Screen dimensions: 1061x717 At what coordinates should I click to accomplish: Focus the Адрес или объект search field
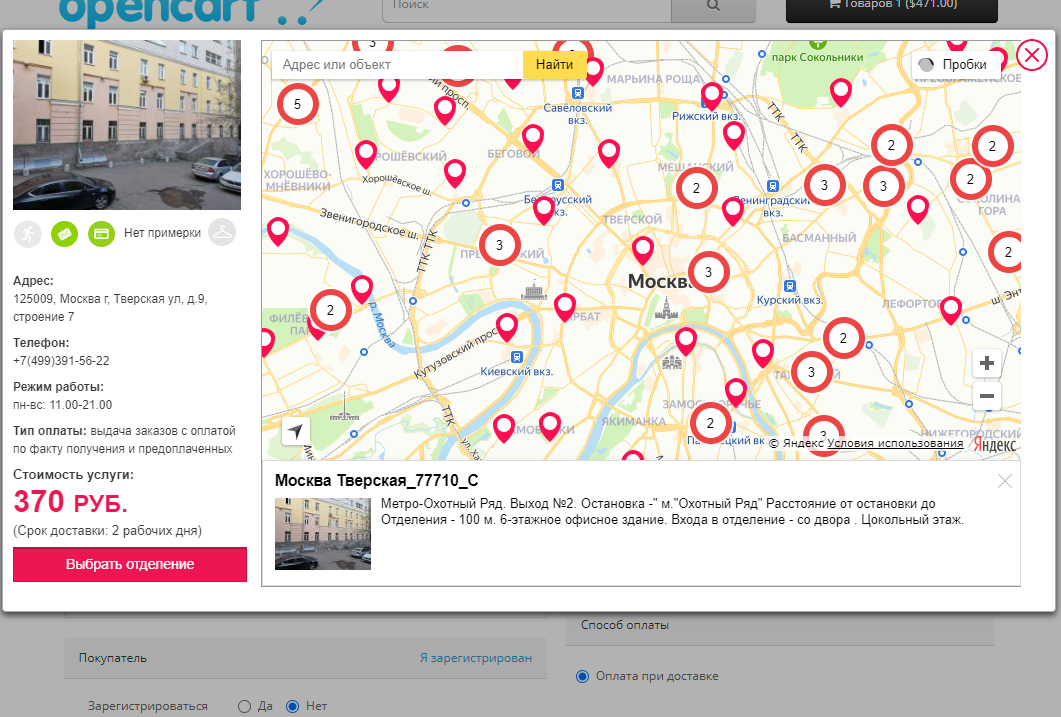tap(398, 65)
